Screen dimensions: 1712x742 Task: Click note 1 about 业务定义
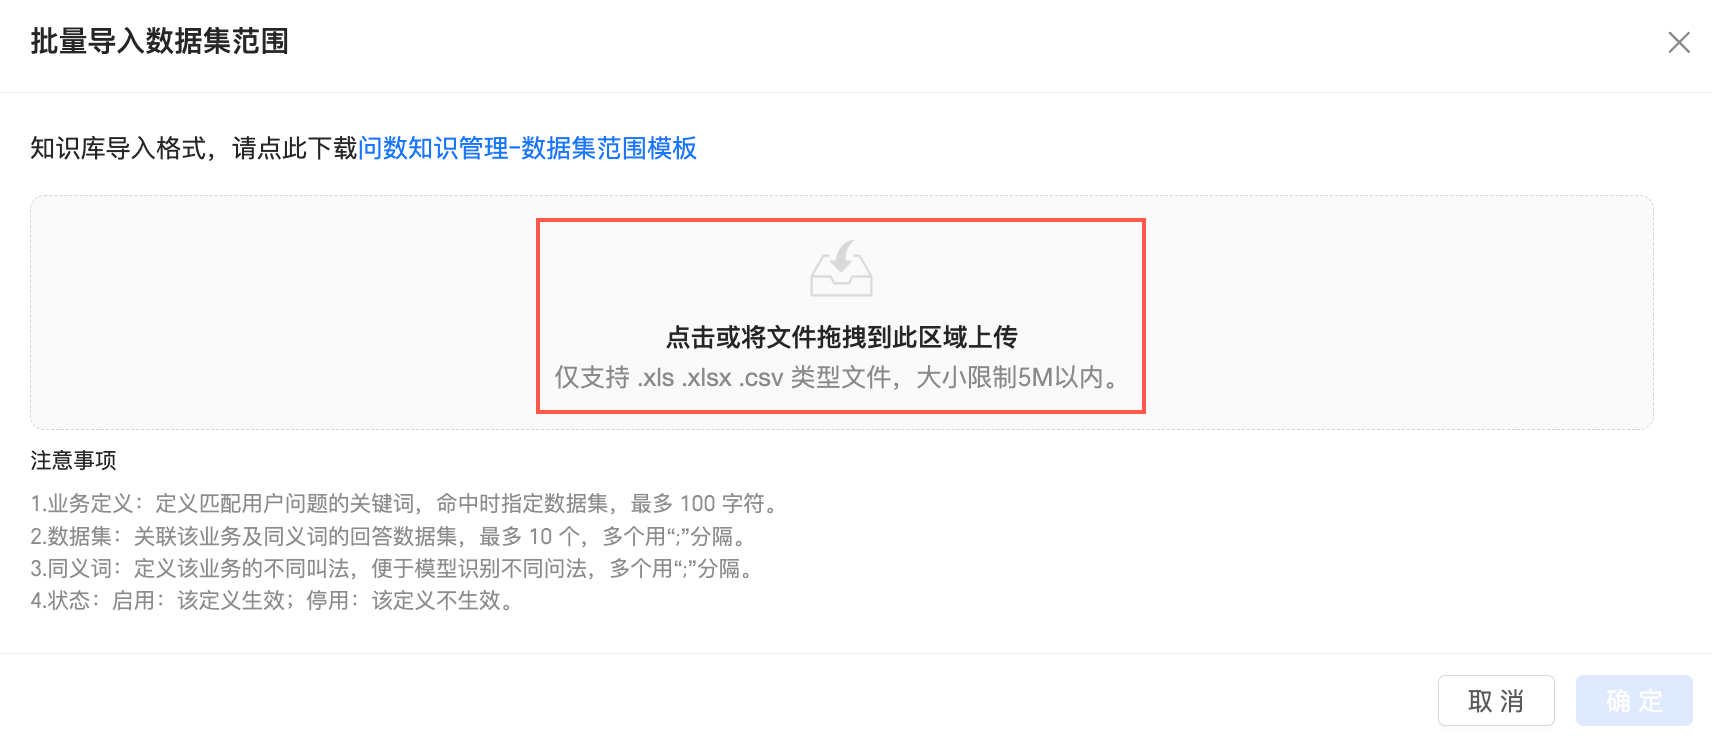pos(404,503)
